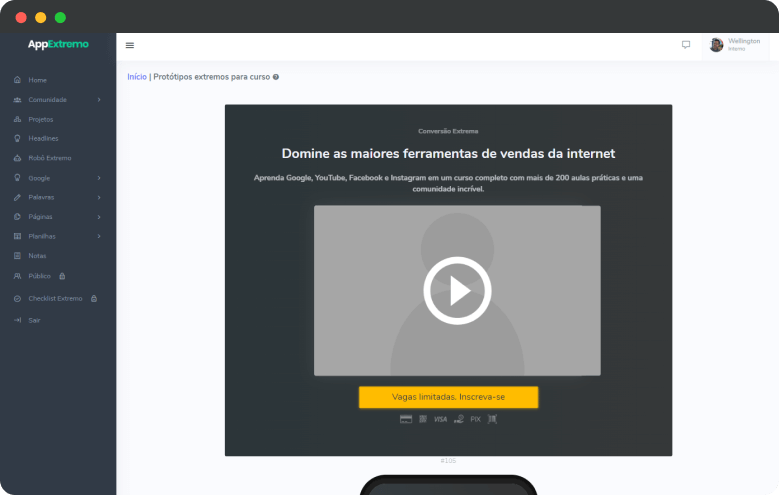
Task: Open the Checklist Extremo menu item
Action: [x=55, y=298]
